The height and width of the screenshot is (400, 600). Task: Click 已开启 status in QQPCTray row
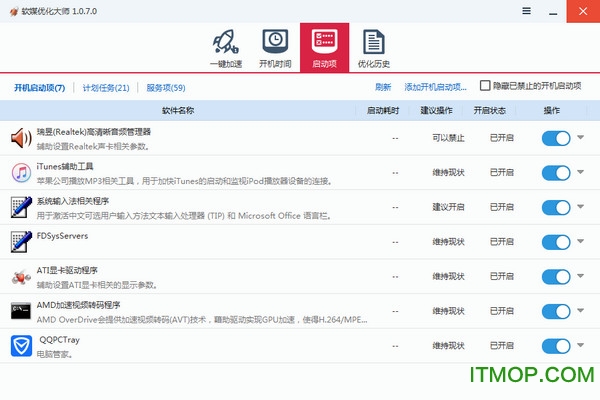pyautogui.click(x=502, y=346)
